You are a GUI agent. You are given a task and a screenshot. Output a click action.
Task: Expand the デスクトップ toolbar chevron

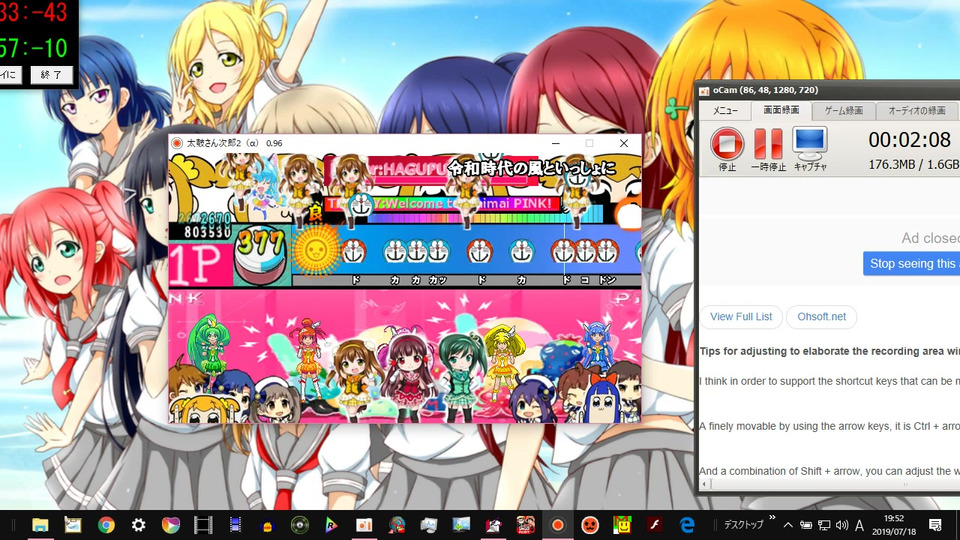[772, 518]
